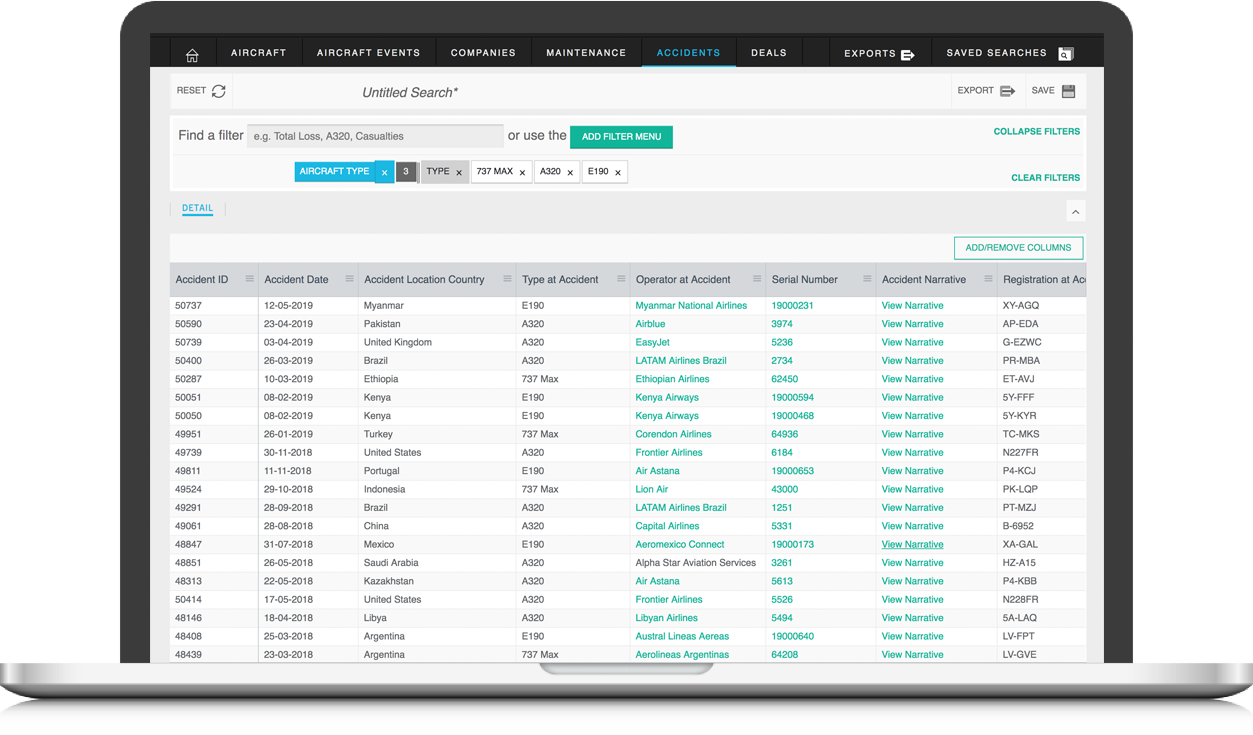View Narrative for accident 50737
Screen dimensions: 1253x735
click(x=912, y=306)
